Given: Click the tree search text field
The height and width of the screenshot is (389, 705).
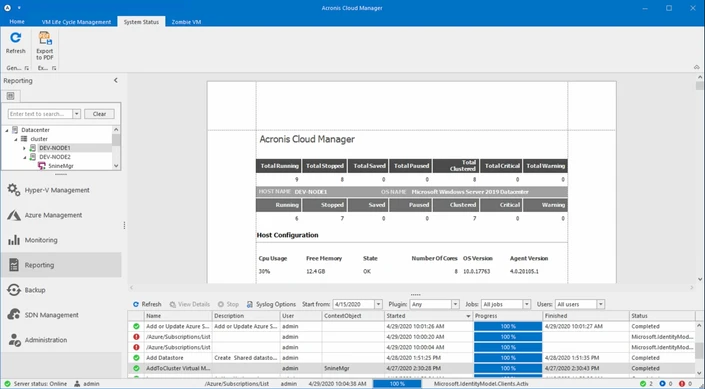Looking at the screenshot, I should 40,114.
